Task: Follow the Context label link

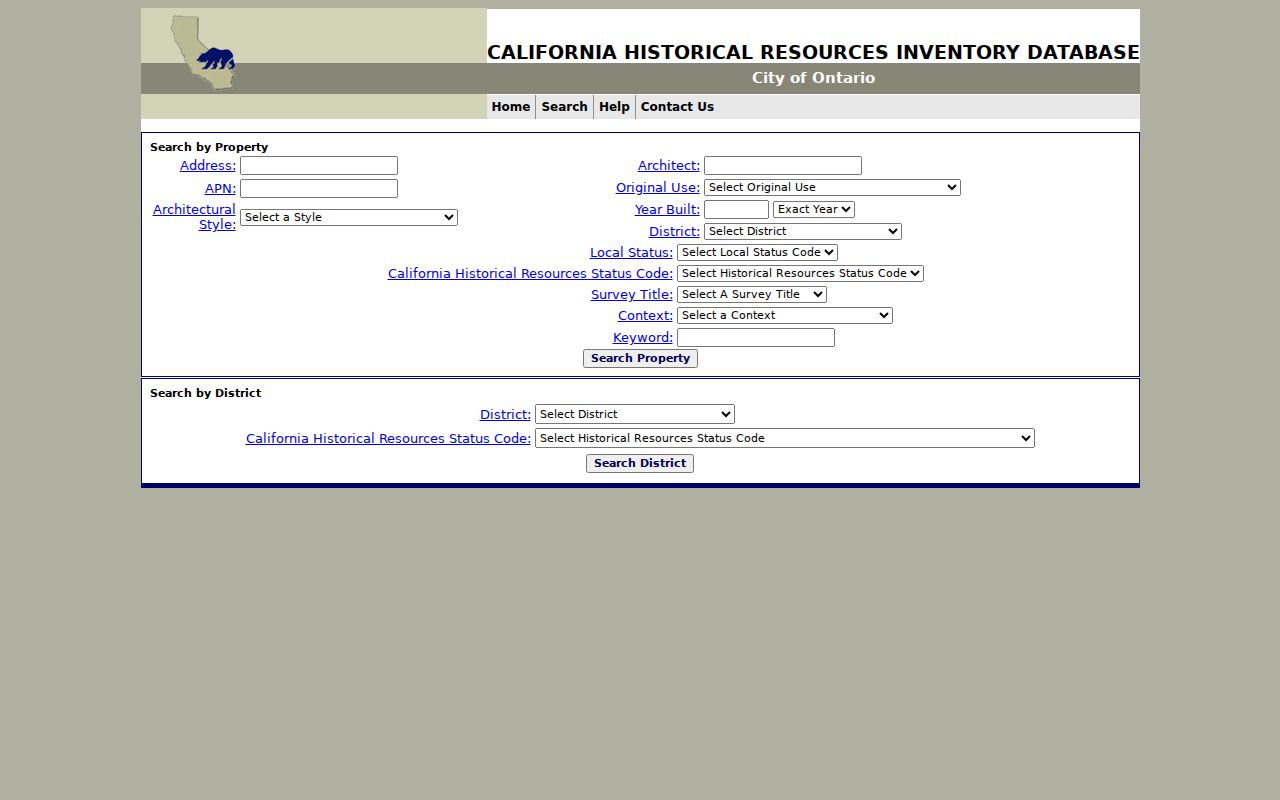Action: 645,316
